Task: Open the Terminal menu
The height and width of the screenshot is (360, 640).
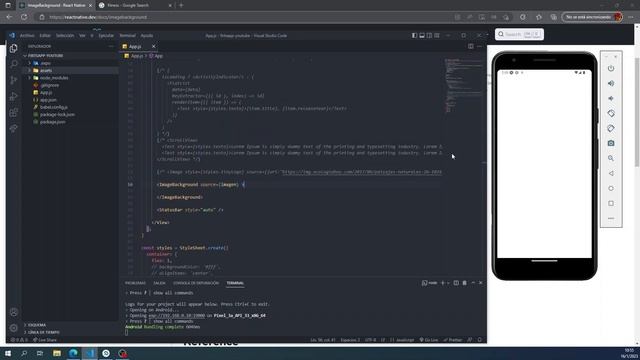Action: click(127, 36)
